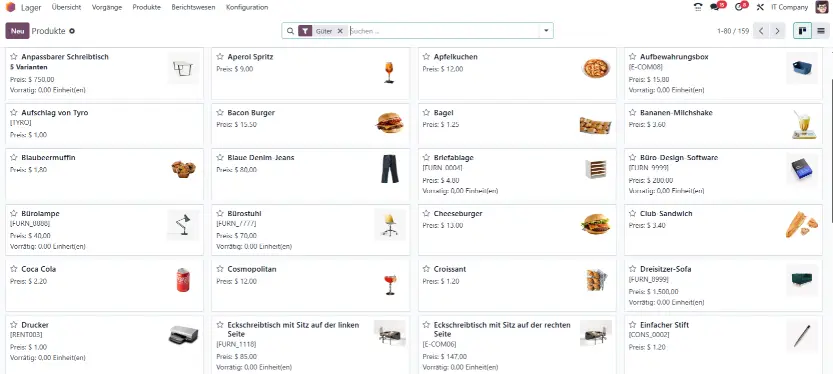This screenshot has width=833, height=374.
Task: Open the Vorgänge menu
Action: click(x=107, y=7)
